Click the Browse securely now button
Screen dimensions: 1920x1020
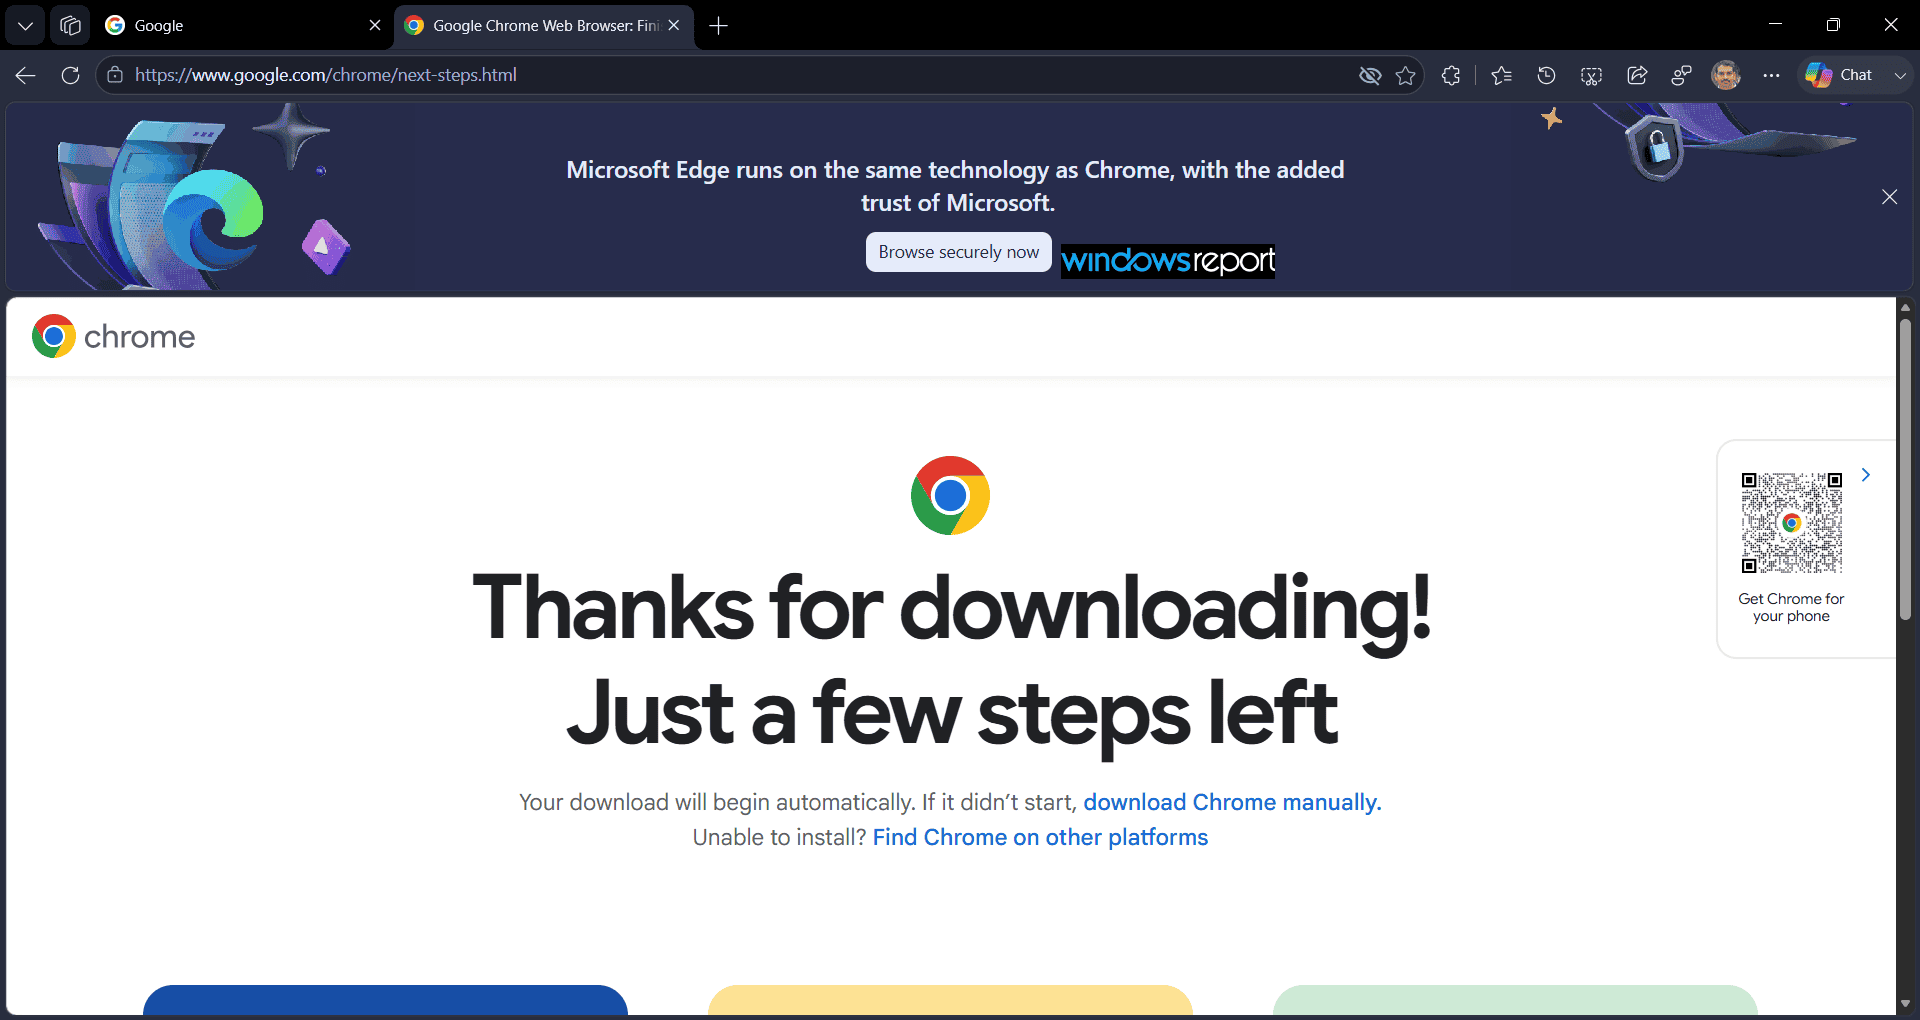tap(958, 252)
